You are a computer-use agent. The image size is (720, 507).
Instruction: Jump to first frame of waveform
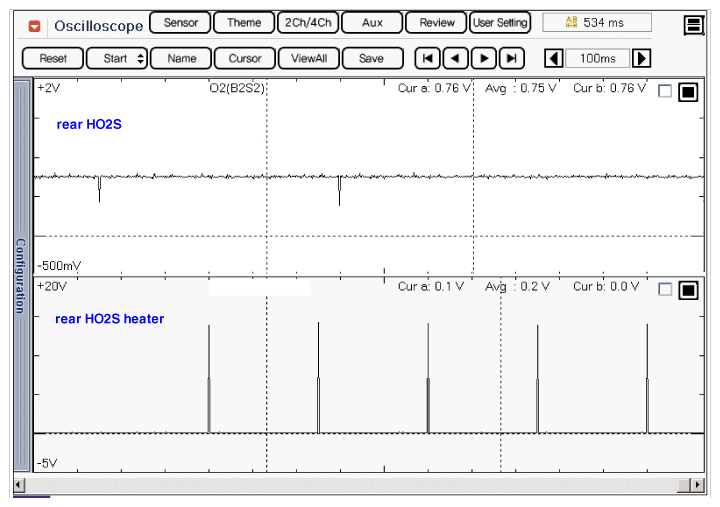[x=427, y=59]
